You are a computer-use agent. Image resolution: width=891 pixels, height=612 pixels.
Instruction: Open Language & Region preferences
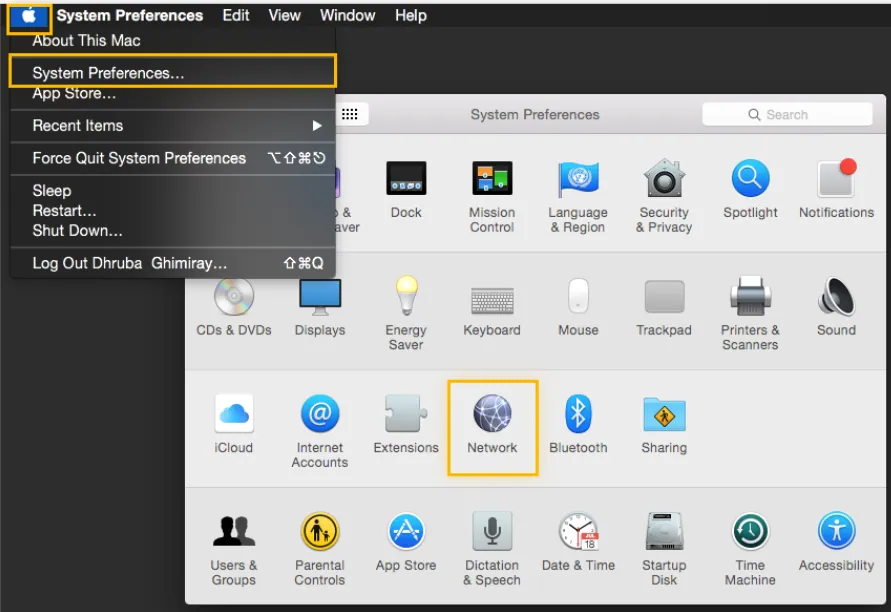[x=578, y=196]
